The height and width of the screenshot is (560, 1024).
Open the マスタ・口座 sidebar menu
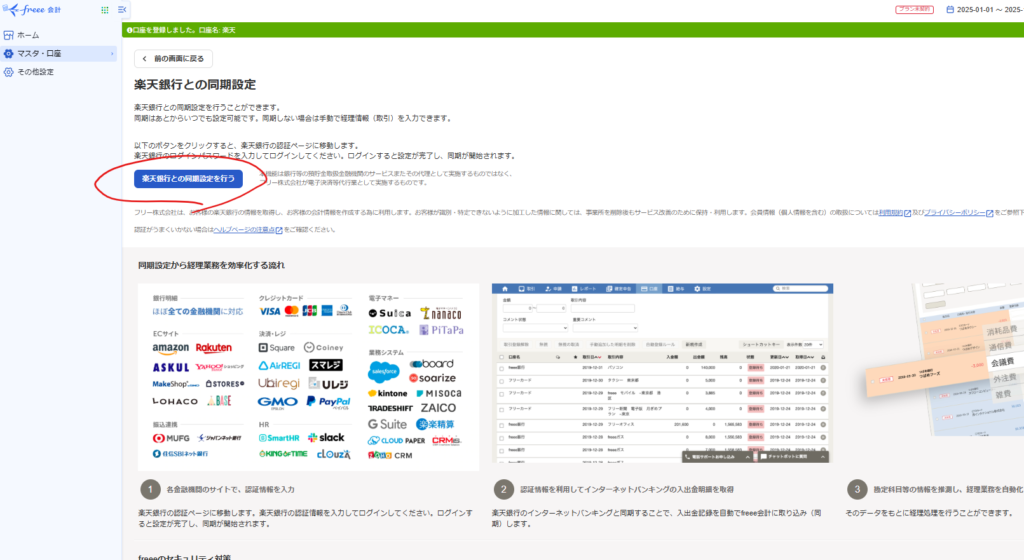click(59, 54)
